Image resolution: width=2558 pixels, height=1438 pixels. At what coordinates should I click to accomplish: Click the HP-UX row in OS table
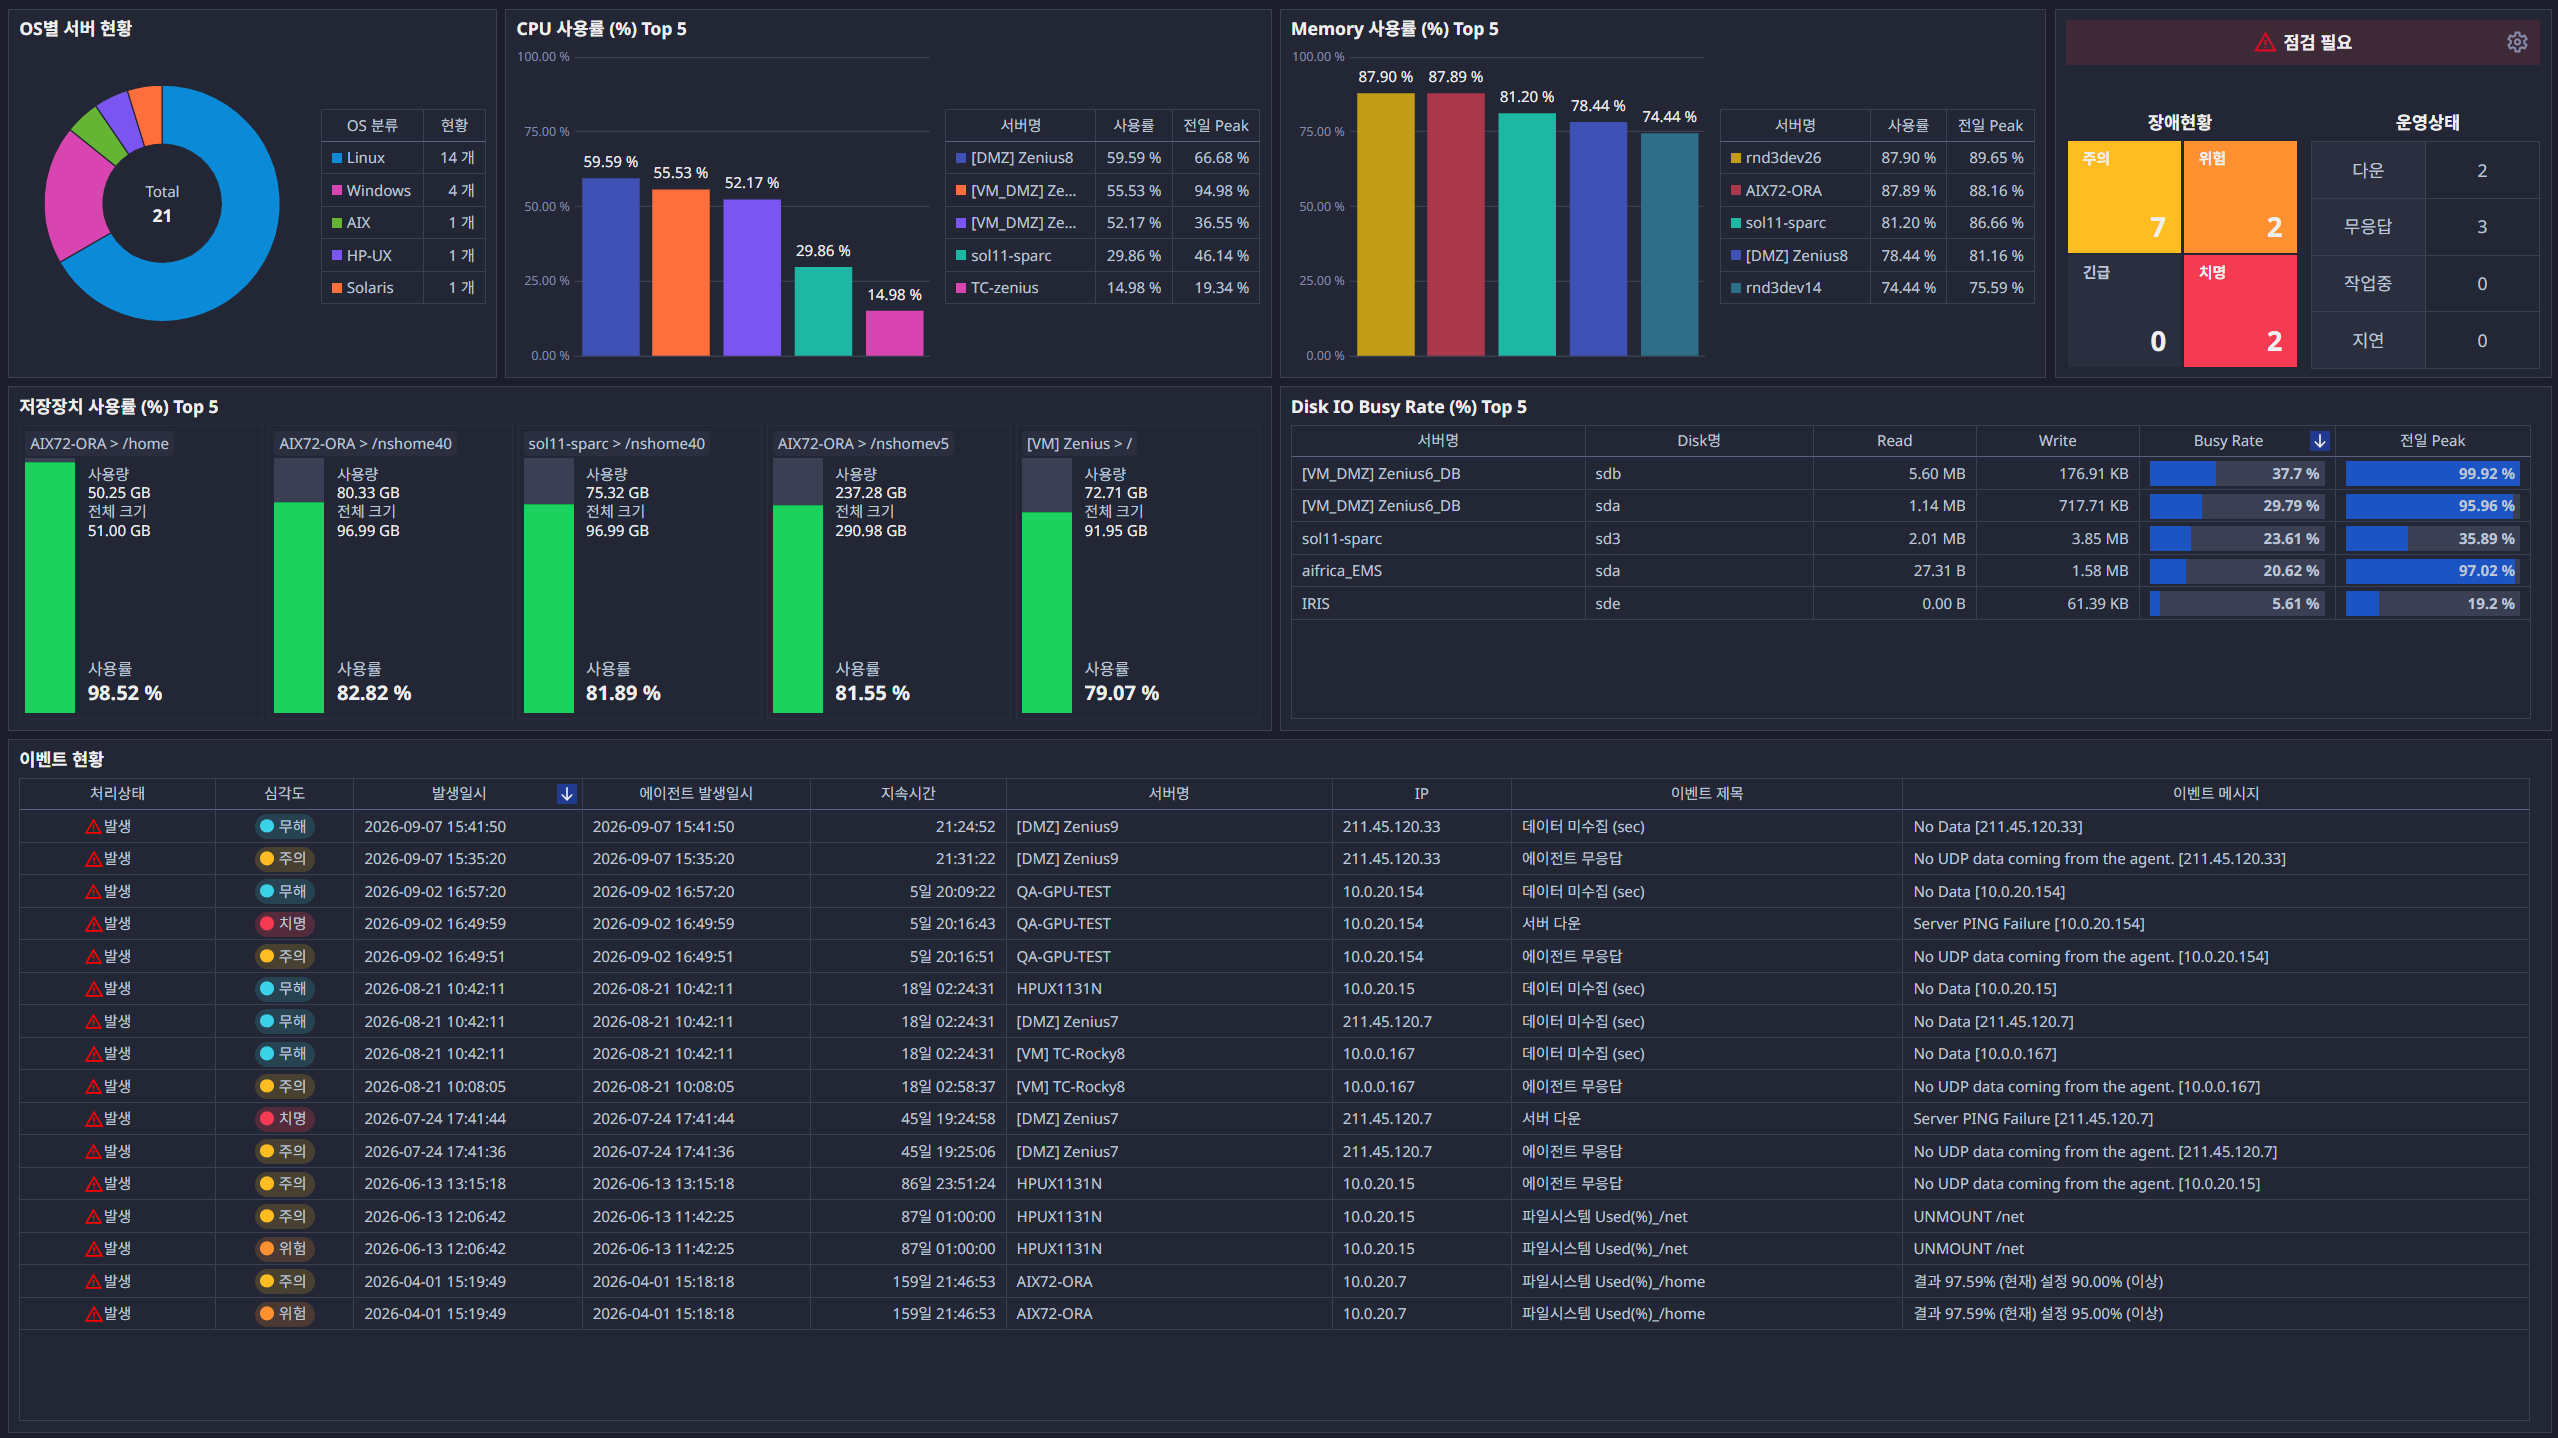point(403,256)
